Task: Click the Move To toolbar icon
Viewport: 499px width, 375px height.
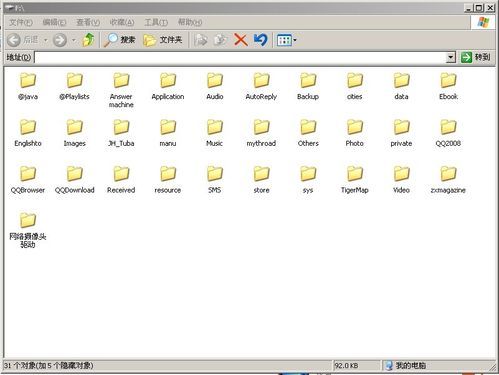Action: coord(201,40)
